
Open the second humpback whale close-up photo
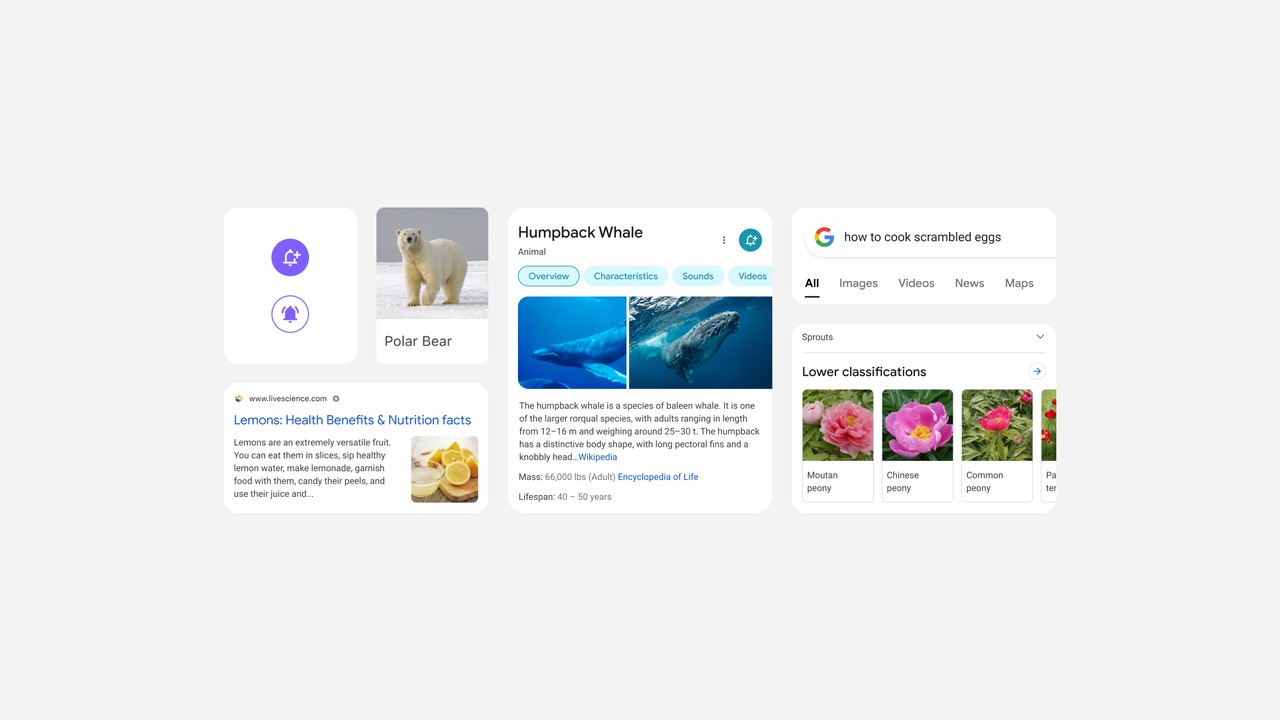700,342
